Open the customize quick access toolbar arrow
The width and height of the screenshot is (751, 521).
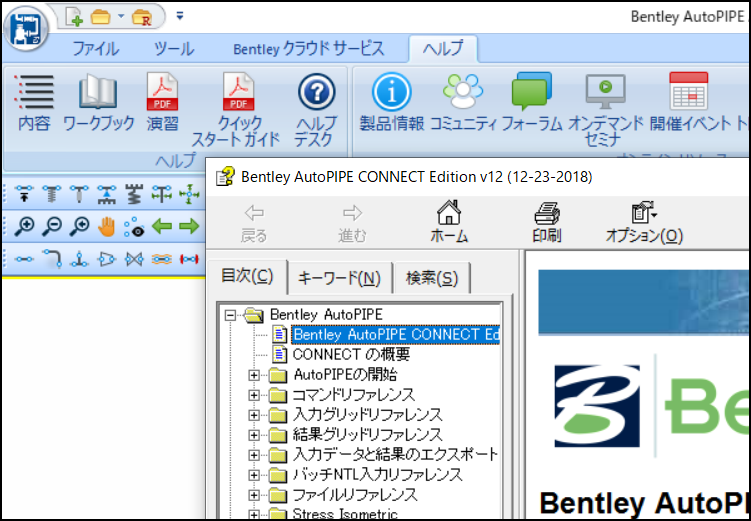[180, 16]
